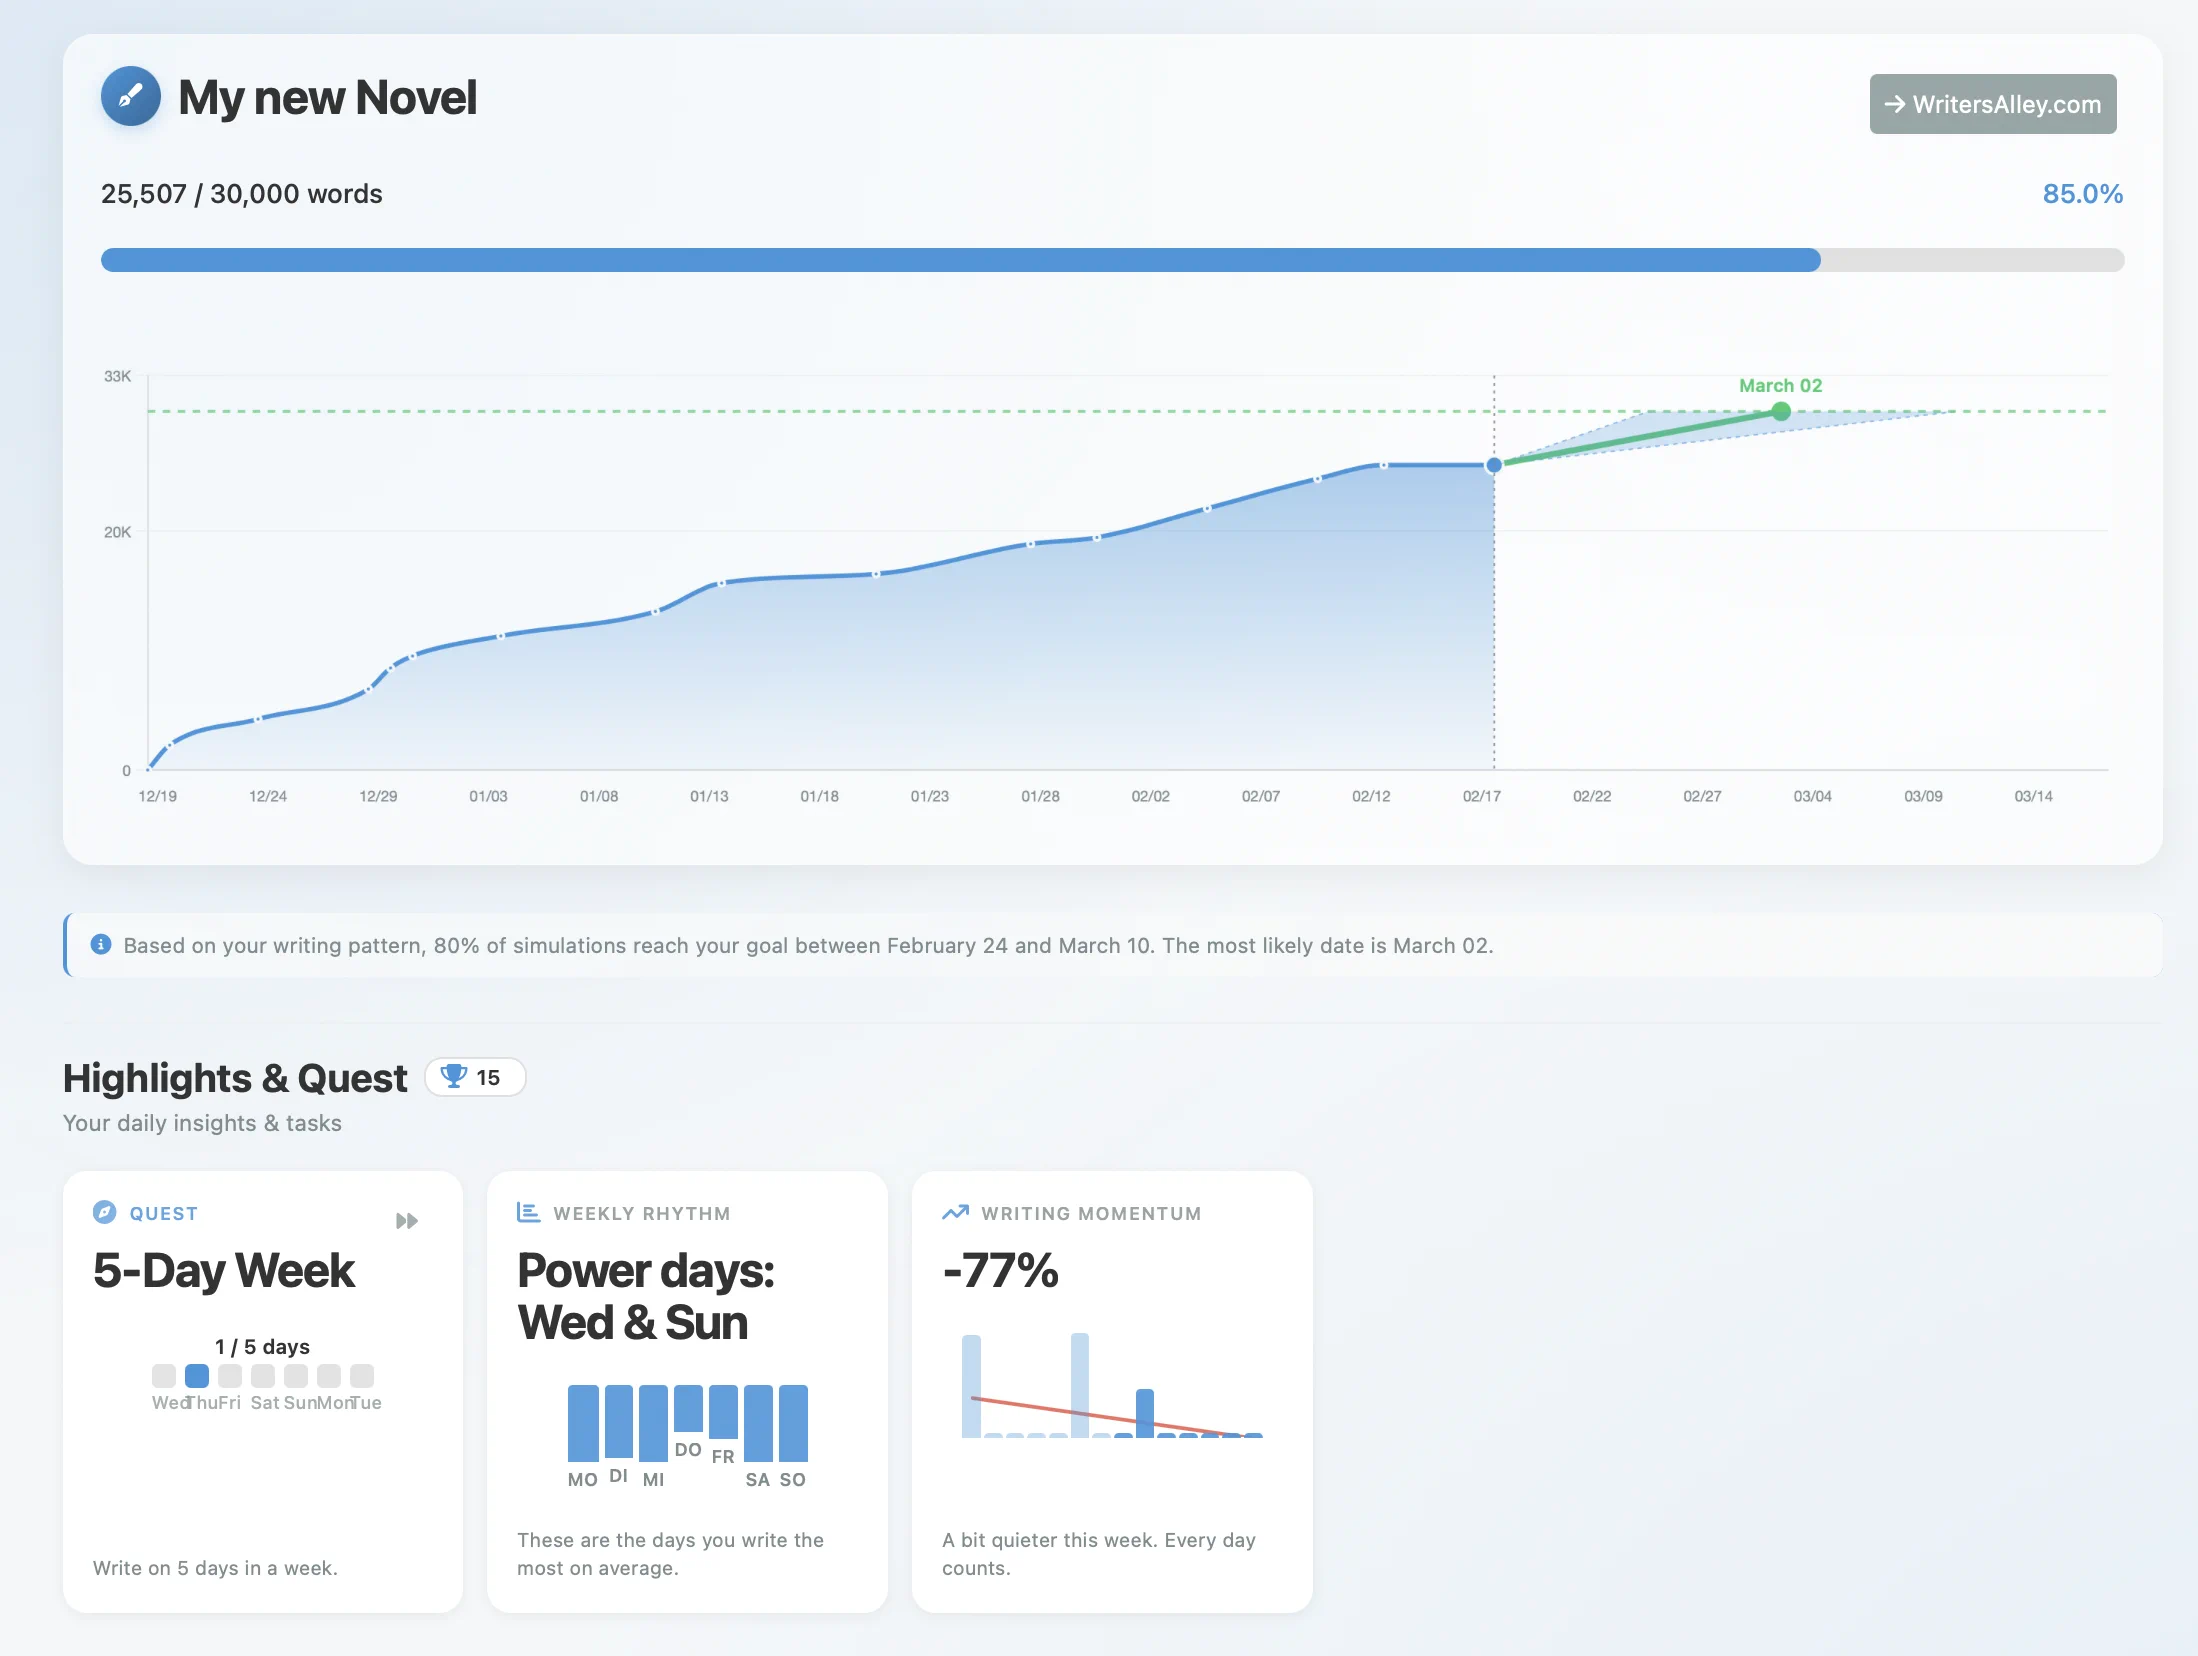Click the 25,507 / 30,000 words counter

pos(241,193)
